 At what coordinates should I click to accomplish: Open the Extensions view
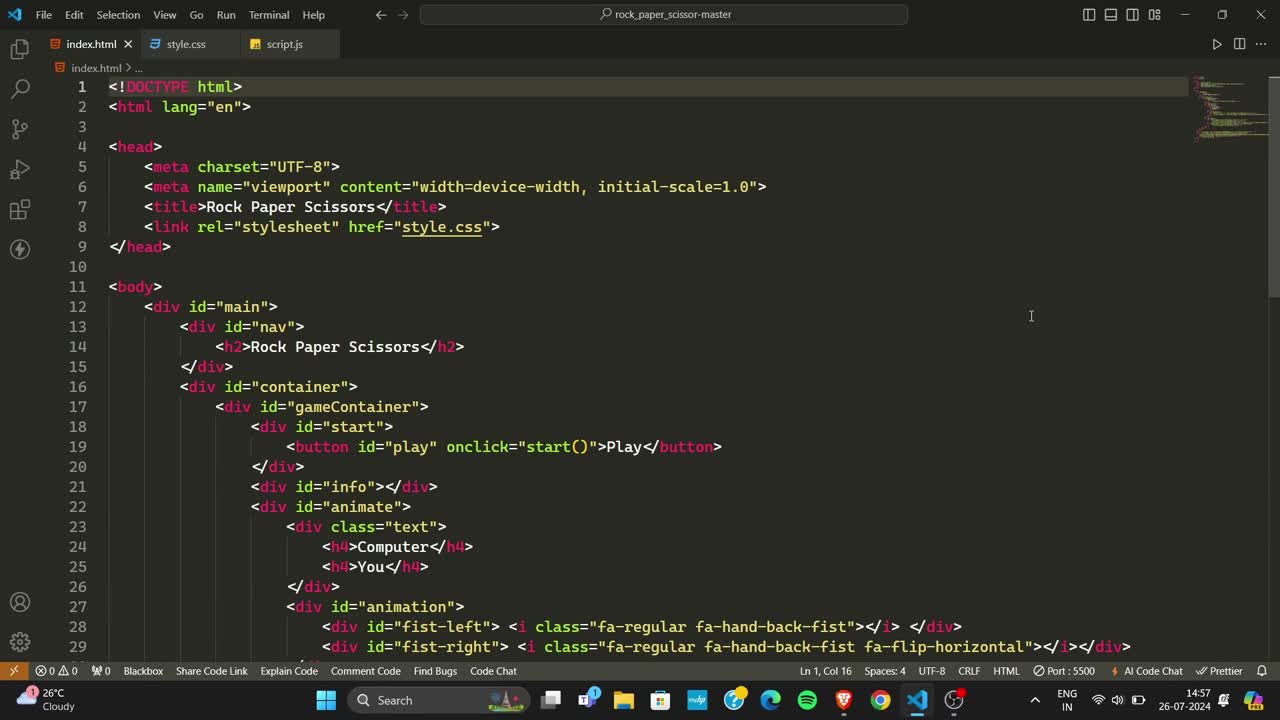20,209
